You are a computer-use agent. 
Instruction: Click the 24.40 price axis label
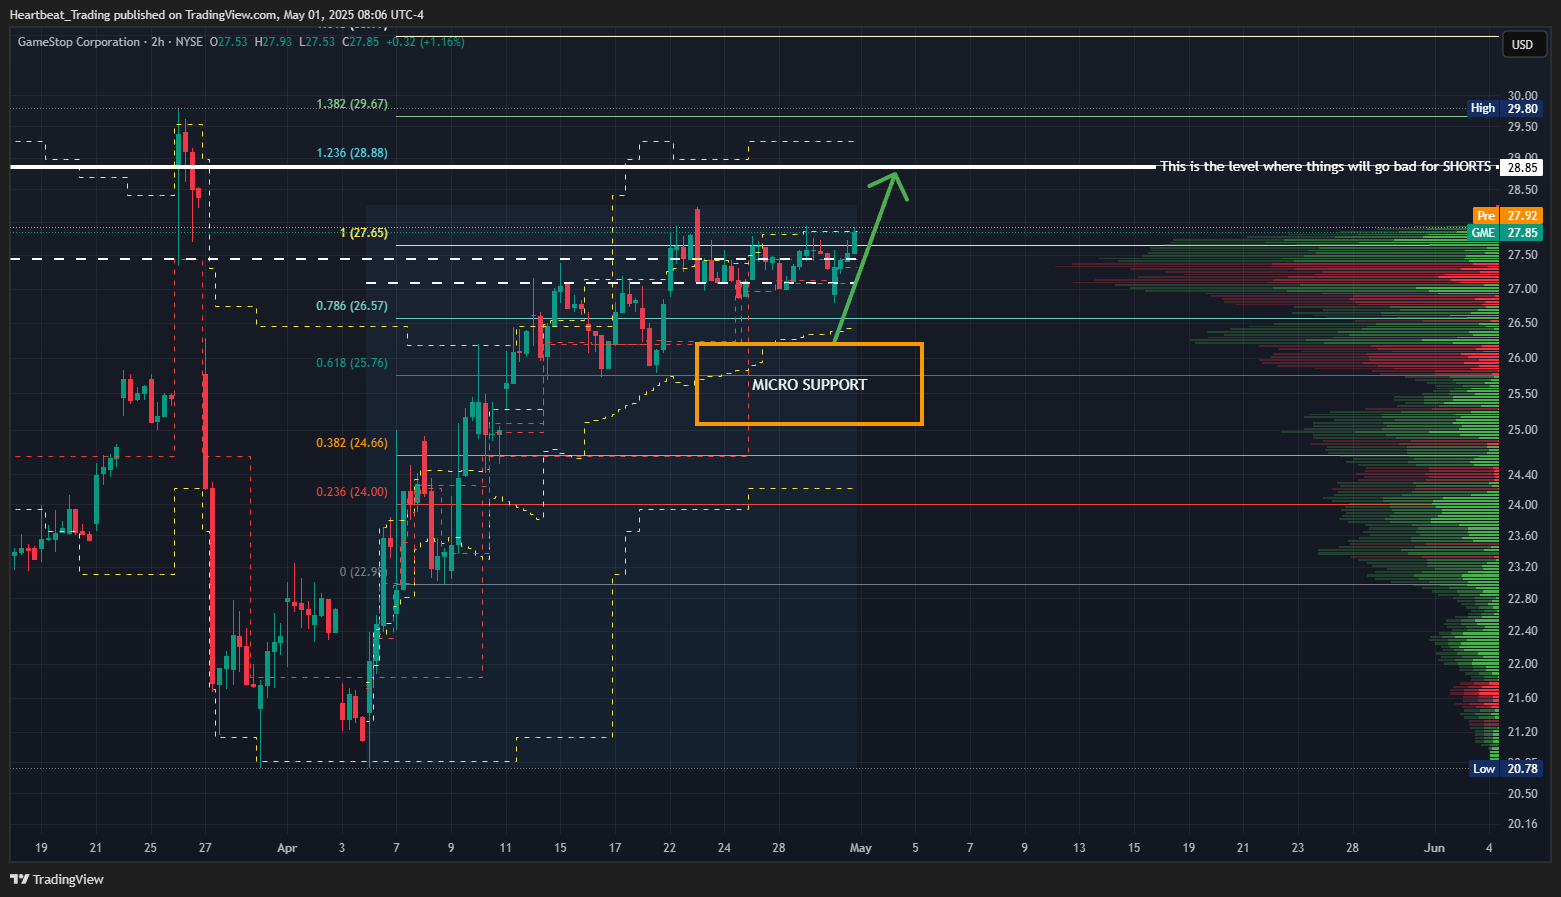[x=1523, y=474]
